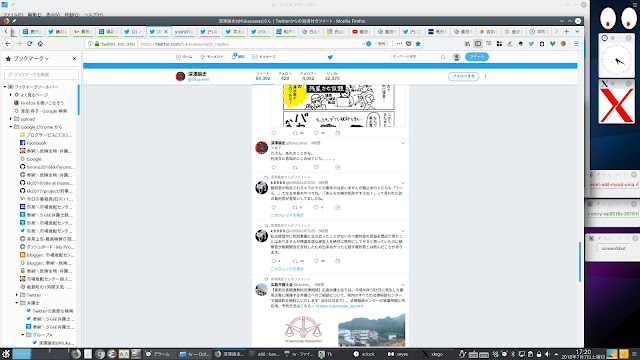
Task: Click the Firefox address bar URL
Action: [x=184, y=44]
